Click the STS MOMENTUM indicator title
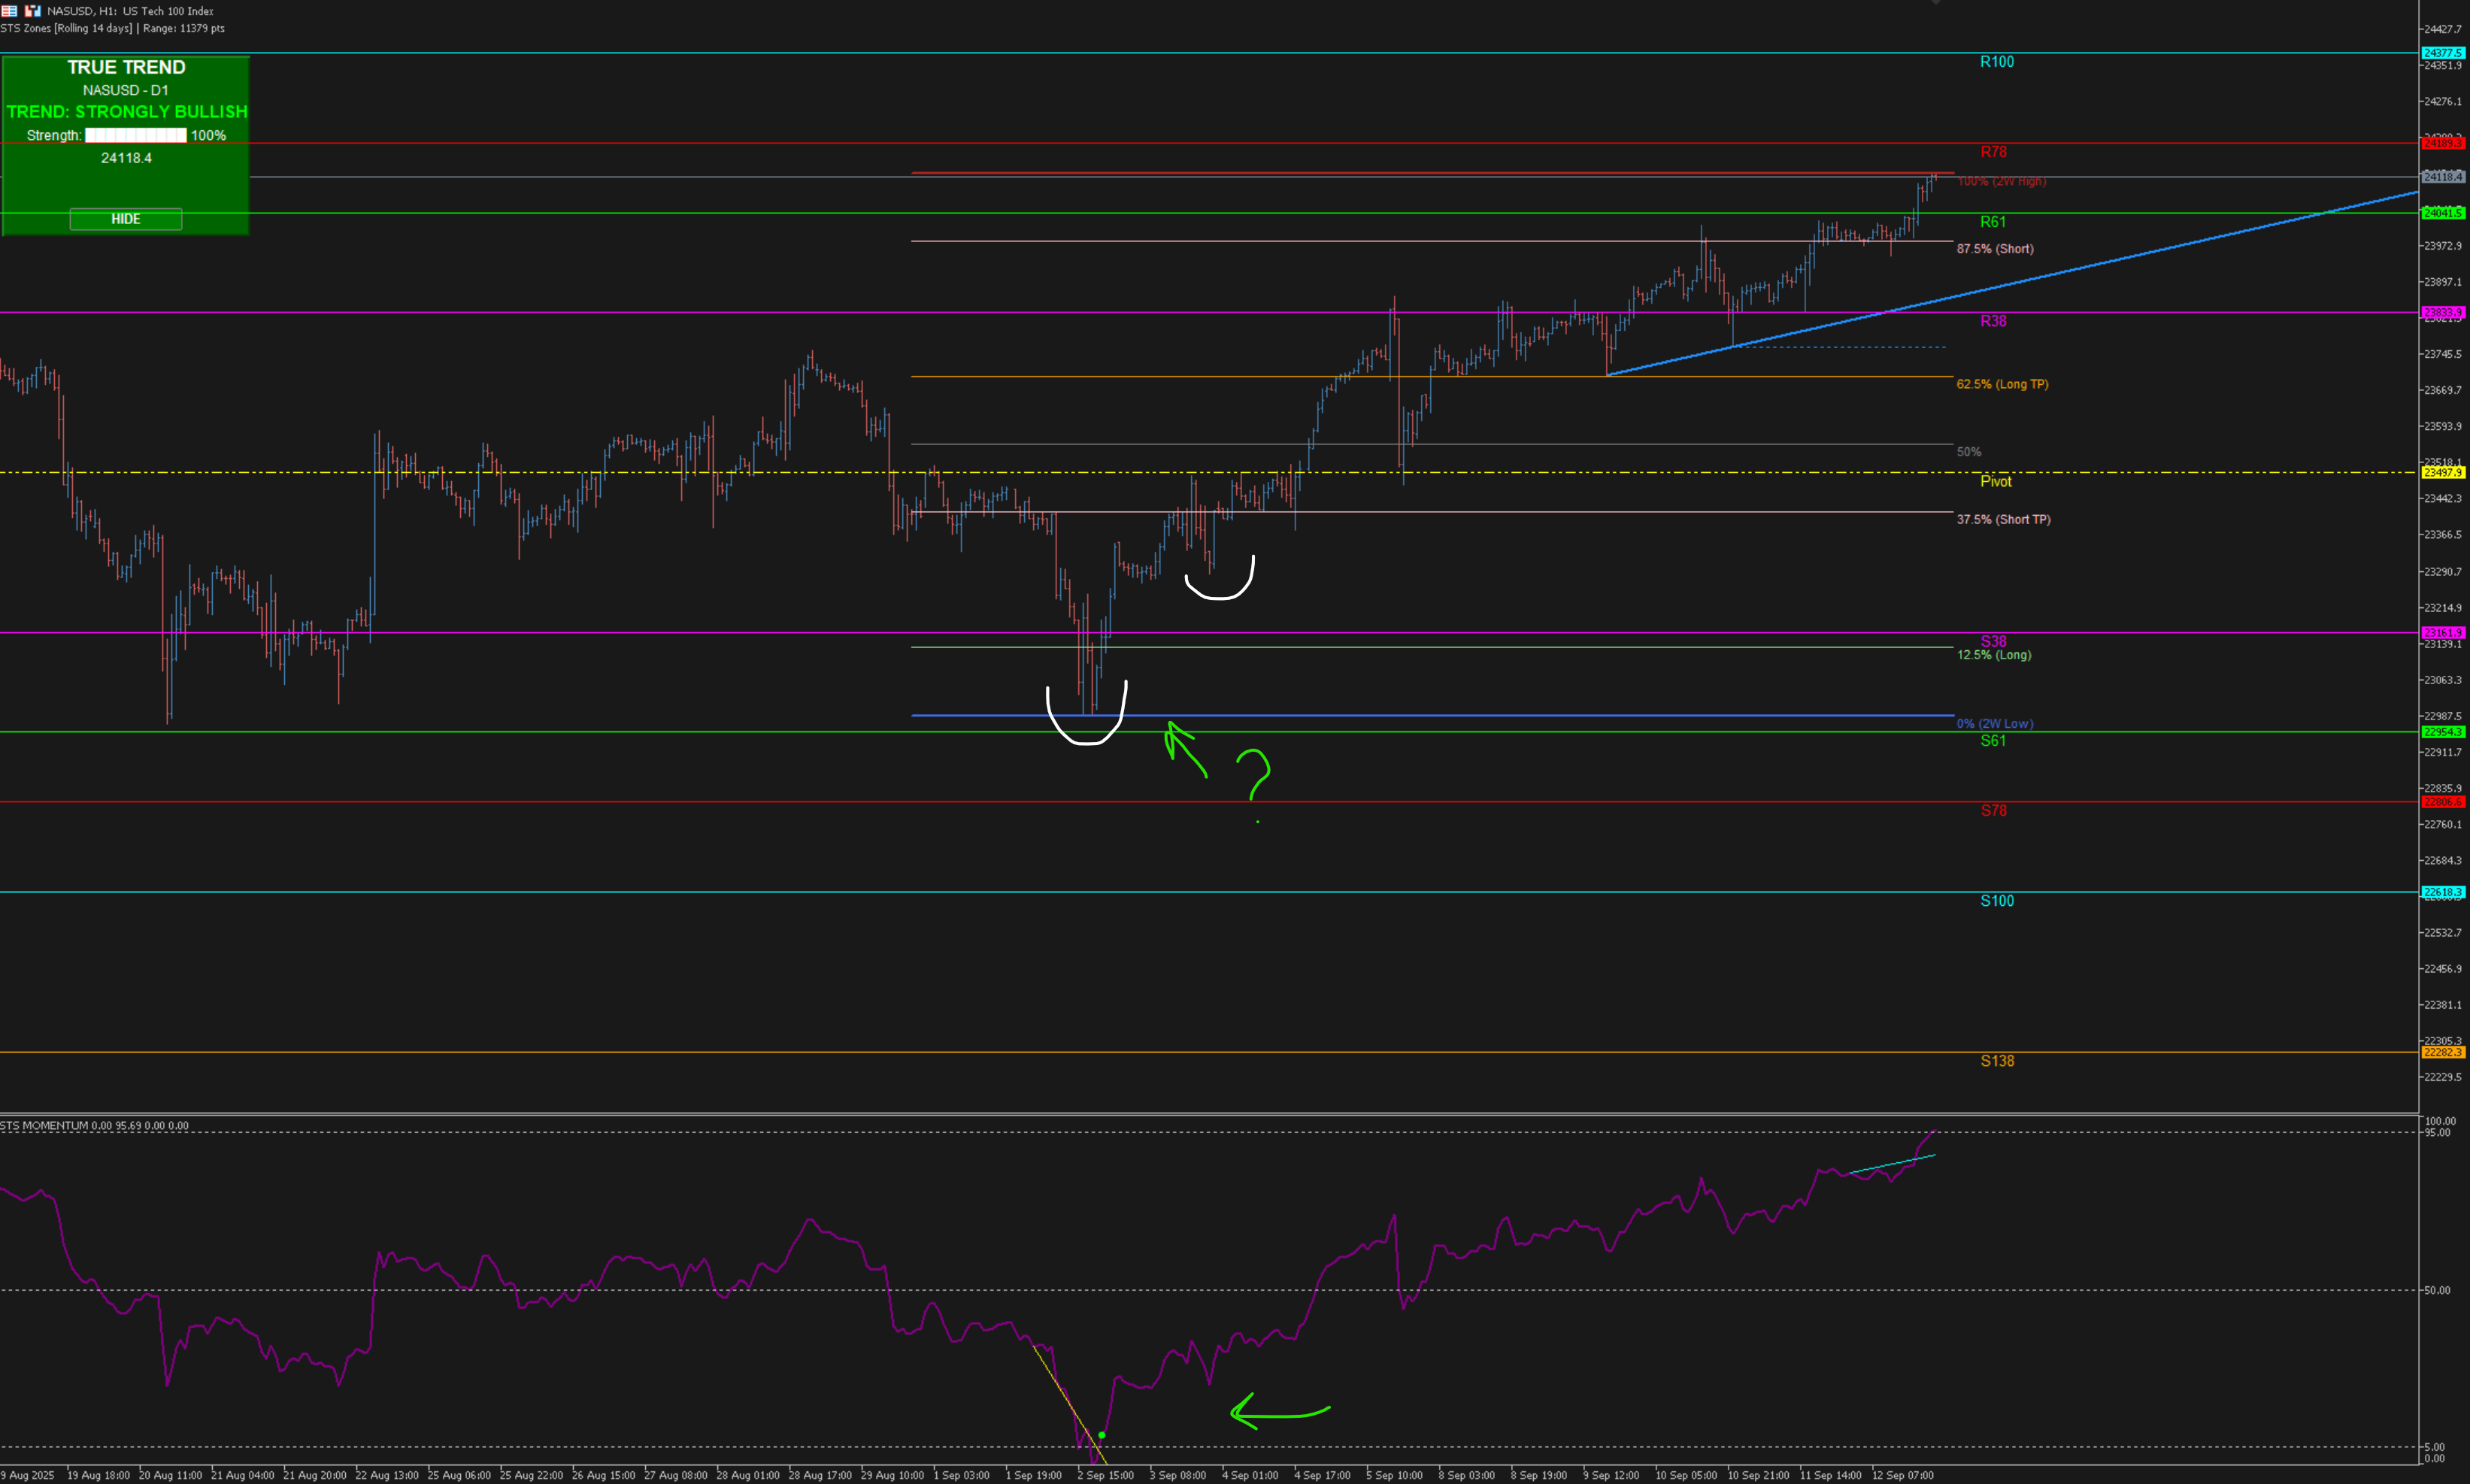This screenshot has width=2470, height=1484. click(44, 1125)
